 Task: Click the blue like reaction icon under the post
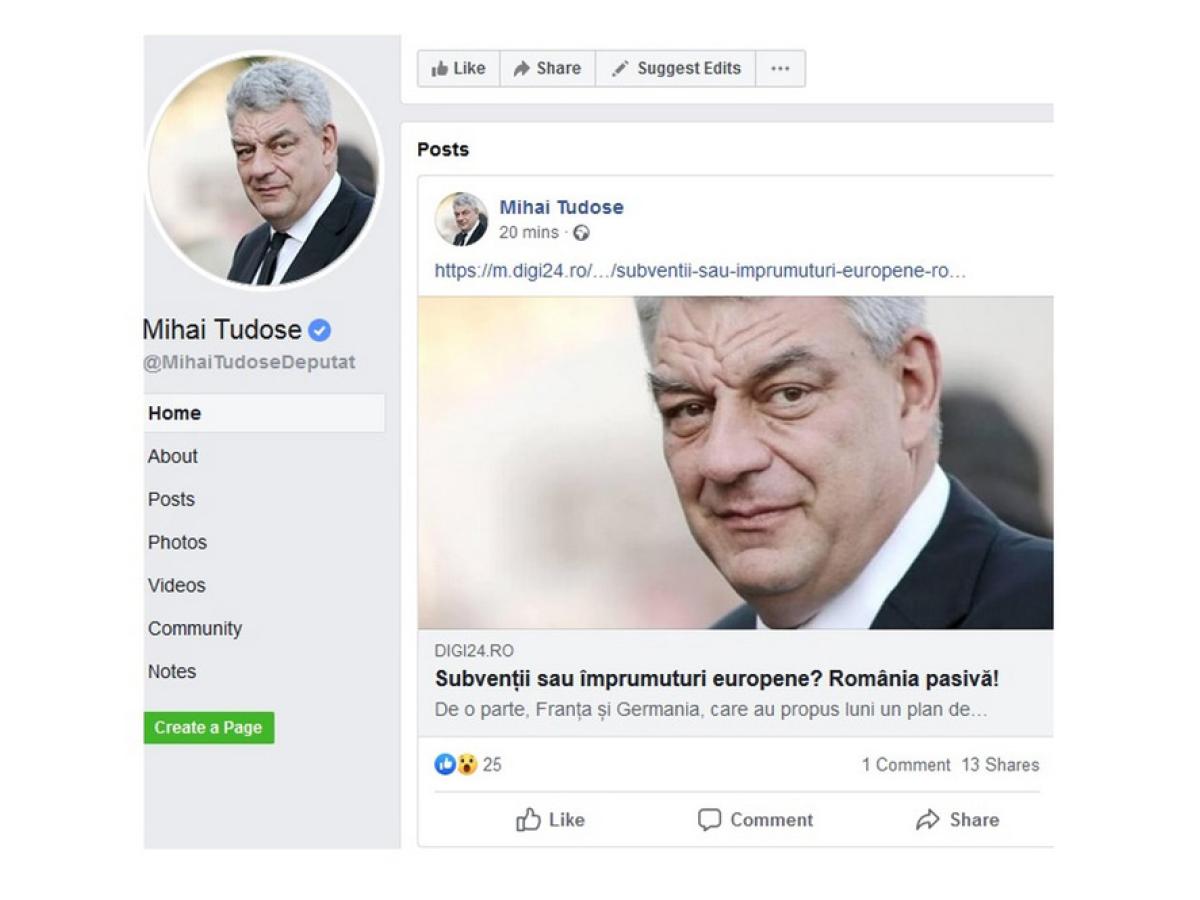[x=445, y=765]
